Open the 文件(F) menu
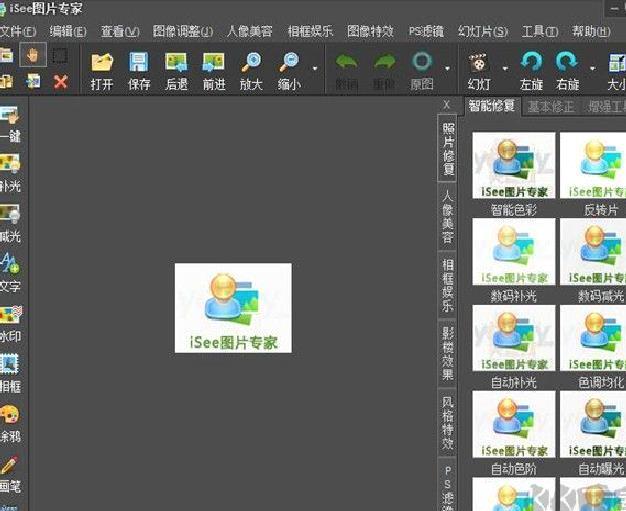The image size is (626, 511). click(x=18, y=31)
